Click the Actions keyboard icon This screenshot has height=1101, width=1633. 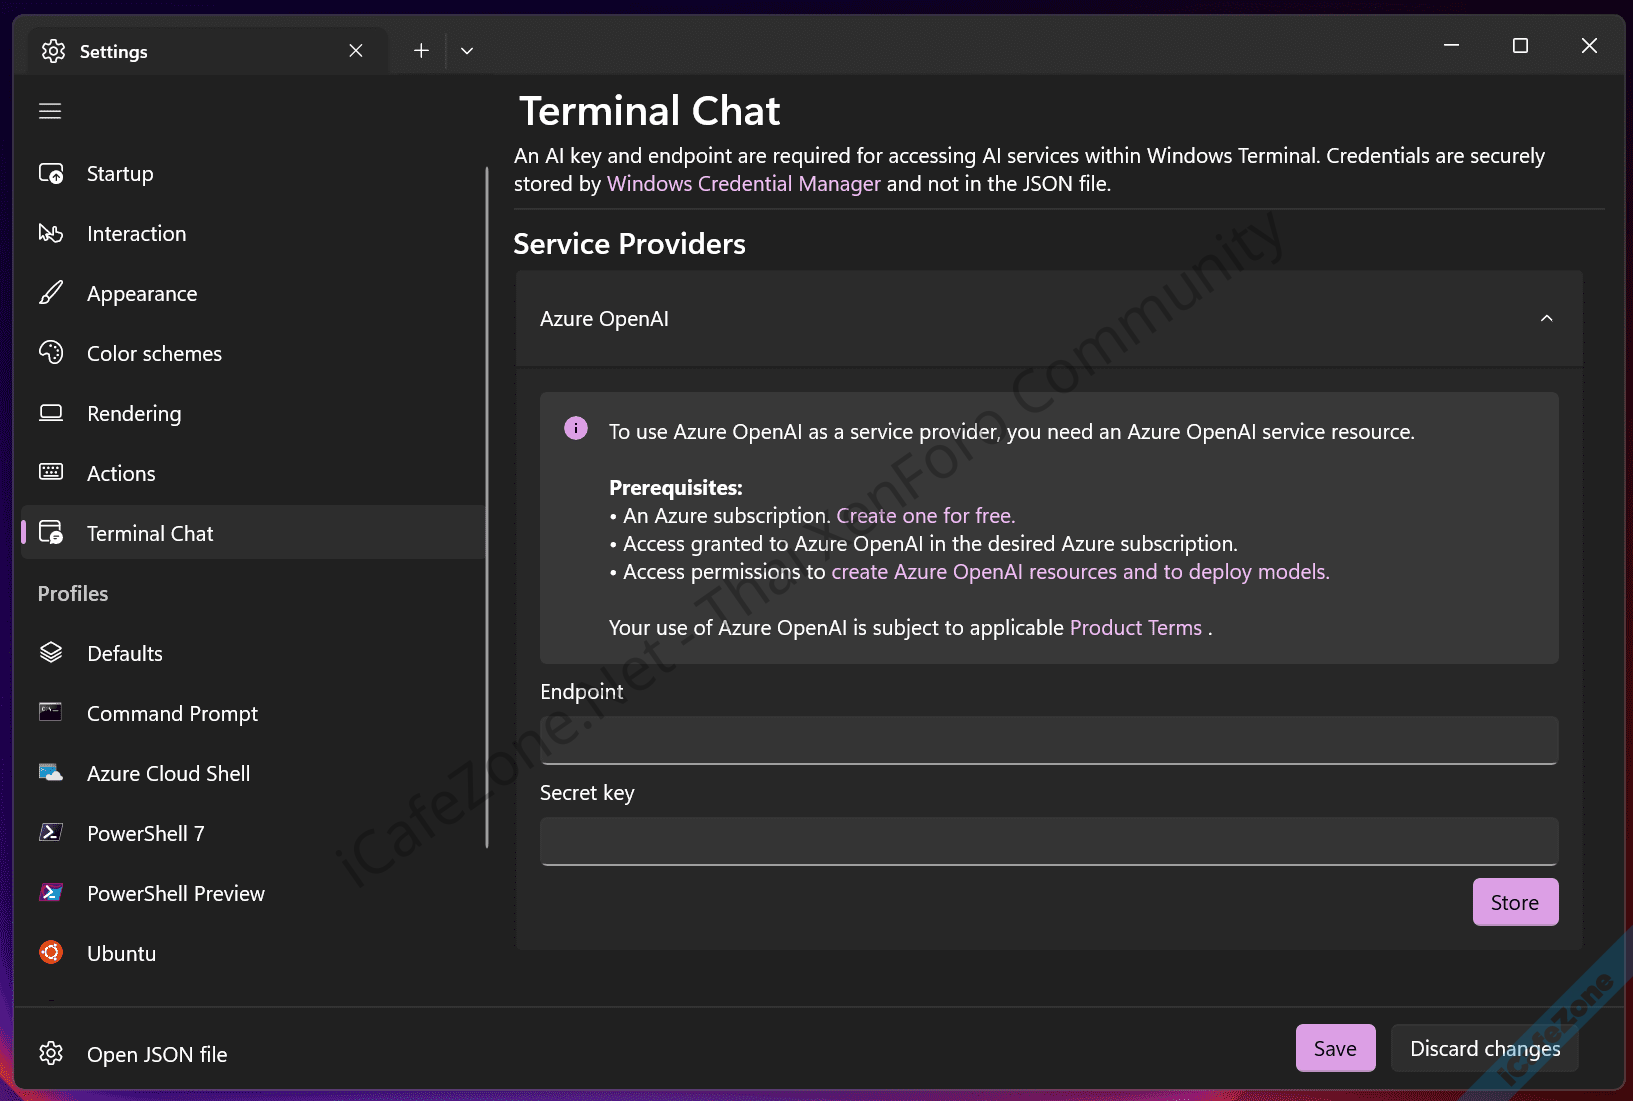[x=51, y=473]
